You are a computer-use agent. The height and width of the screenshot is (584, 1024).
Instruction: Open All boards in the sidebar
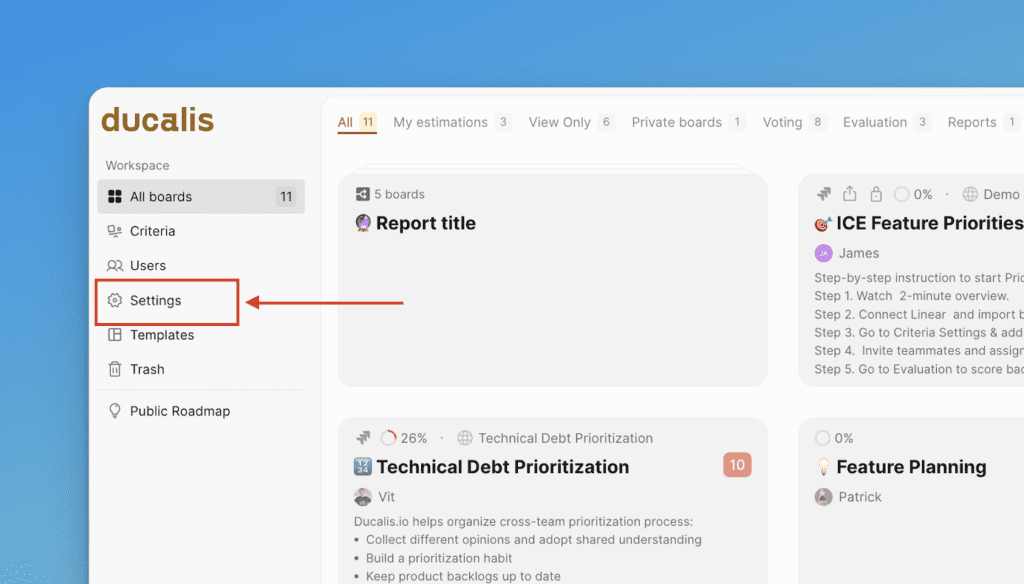click(200, 197)
